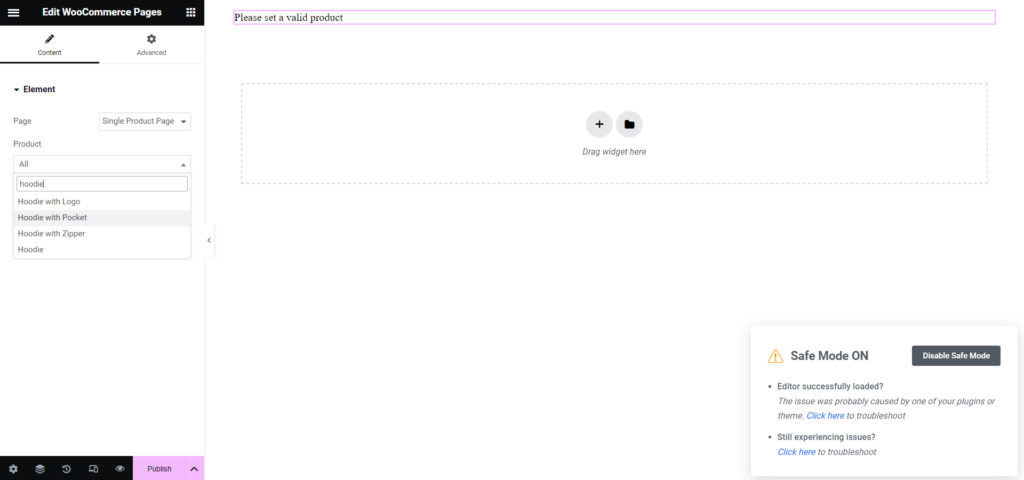Follow the Click here link under Still experiencing issues
The height and width of the screenshot is (480, 1024).
point(796,452)
